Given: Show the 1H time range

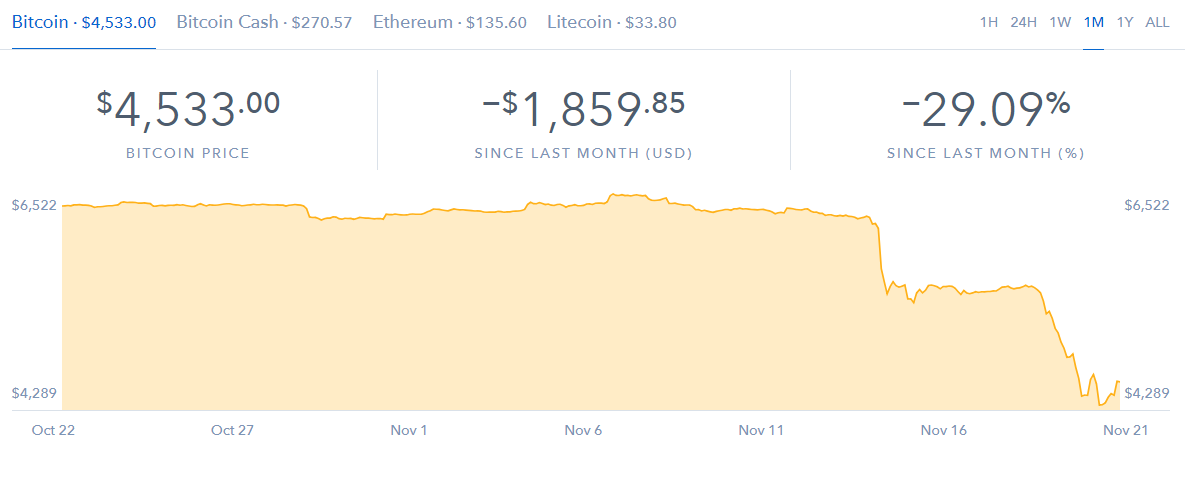Looking at the screenshot, I should pos(989,22).
